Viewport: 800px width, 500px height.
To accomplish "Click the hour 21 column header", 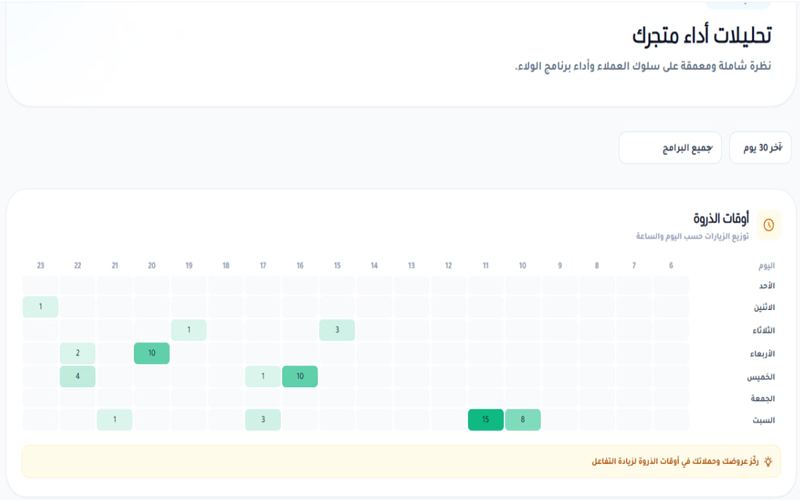I will click(115, 265).
